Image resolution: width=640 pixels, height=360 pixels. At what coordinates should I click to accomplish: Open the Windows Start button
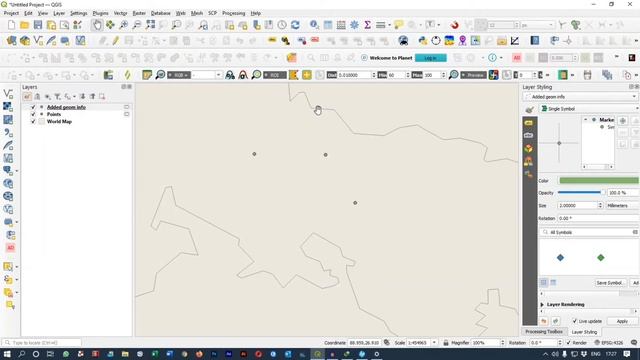click(7, 354)
